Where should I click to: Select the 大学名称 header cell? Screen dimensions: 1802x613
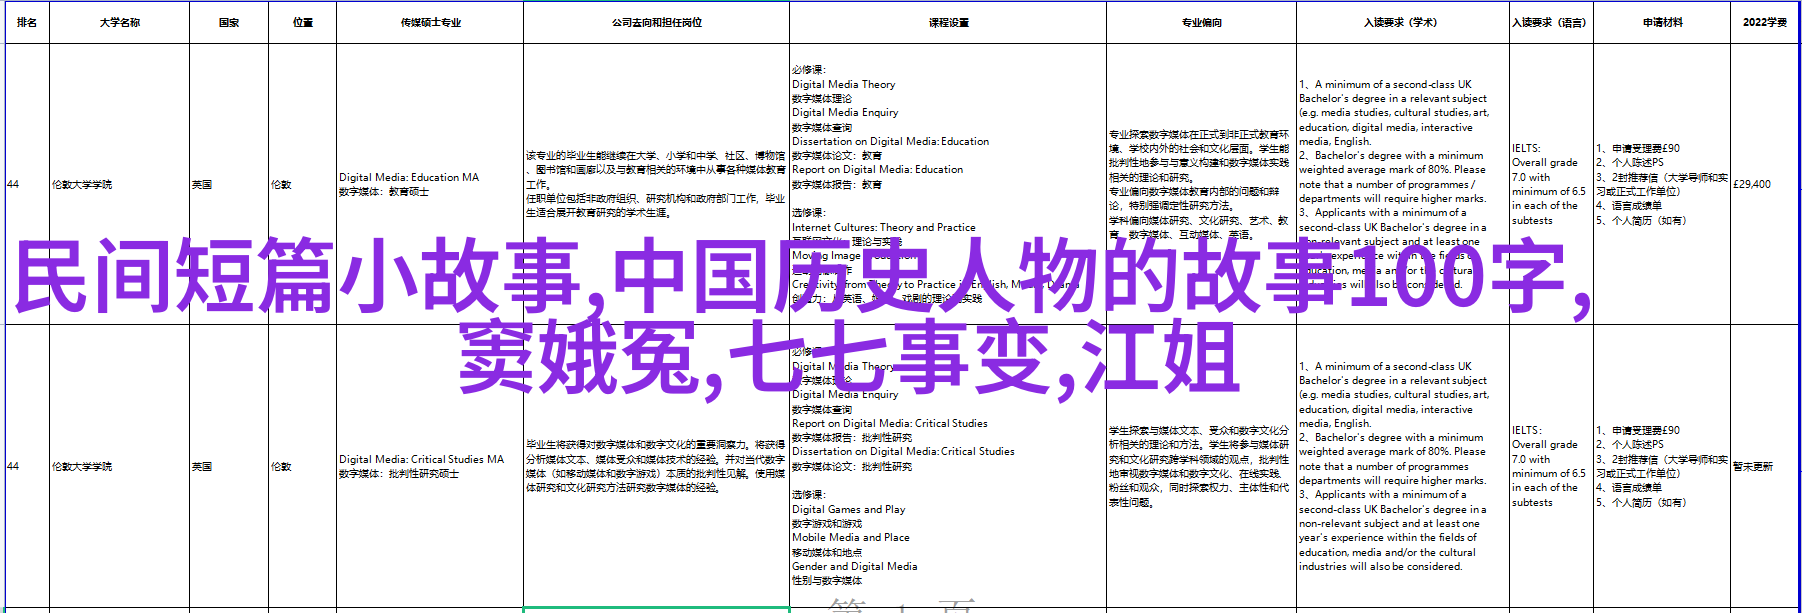pos(119,22)
